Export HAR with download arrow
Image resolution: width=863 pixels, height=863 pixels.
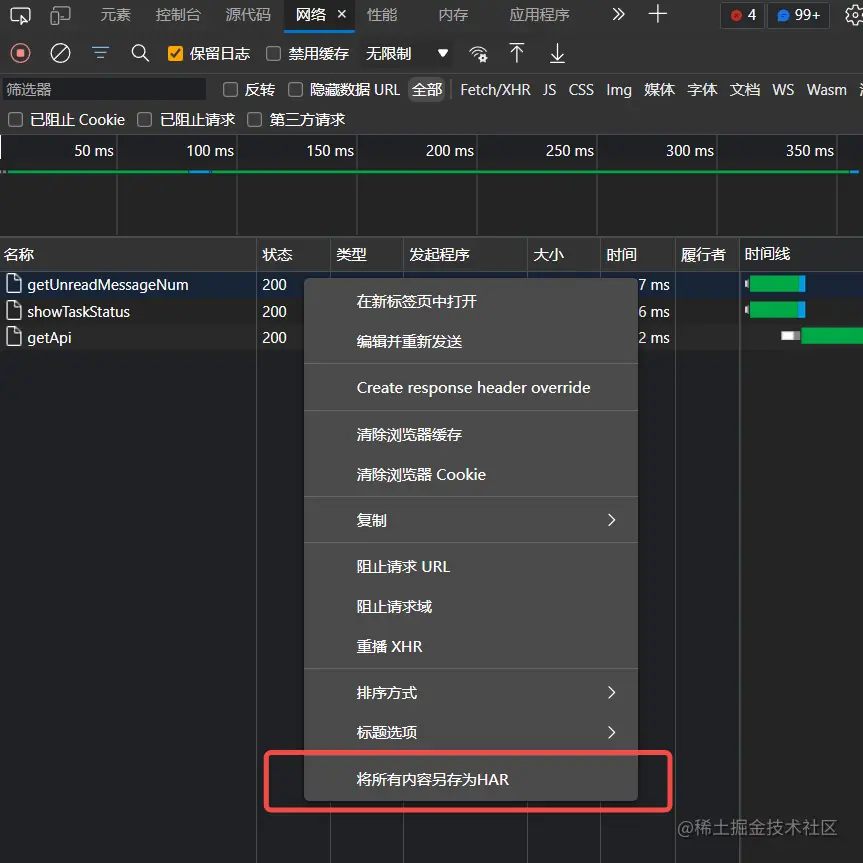(x=557, y=53)
